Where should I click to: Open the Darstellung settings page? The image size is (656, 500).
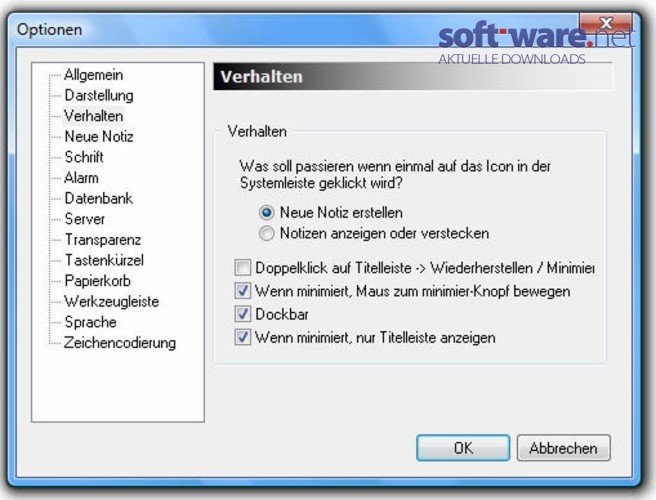click(x=99, y=95)
